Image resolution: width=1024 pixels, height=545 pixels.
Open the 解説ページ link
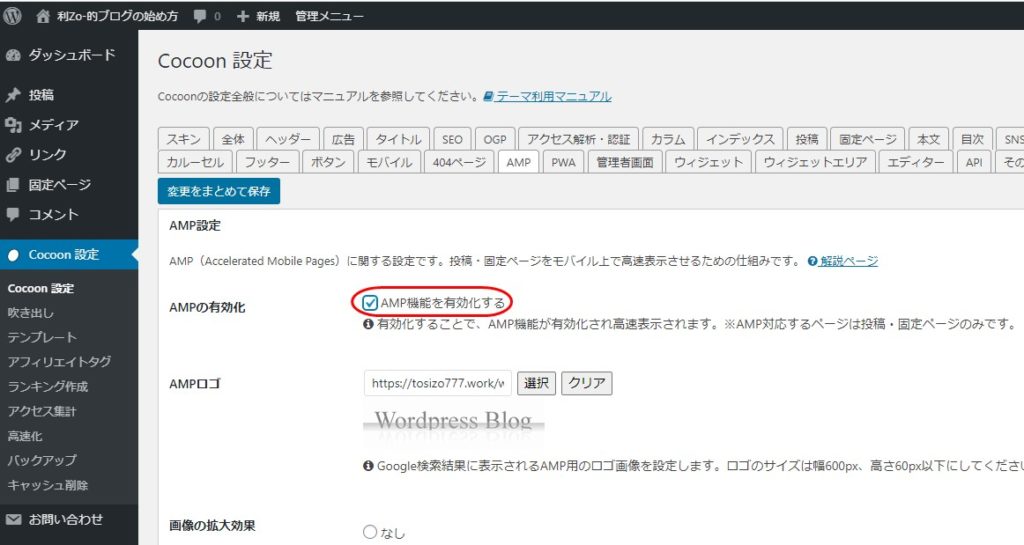848,261
